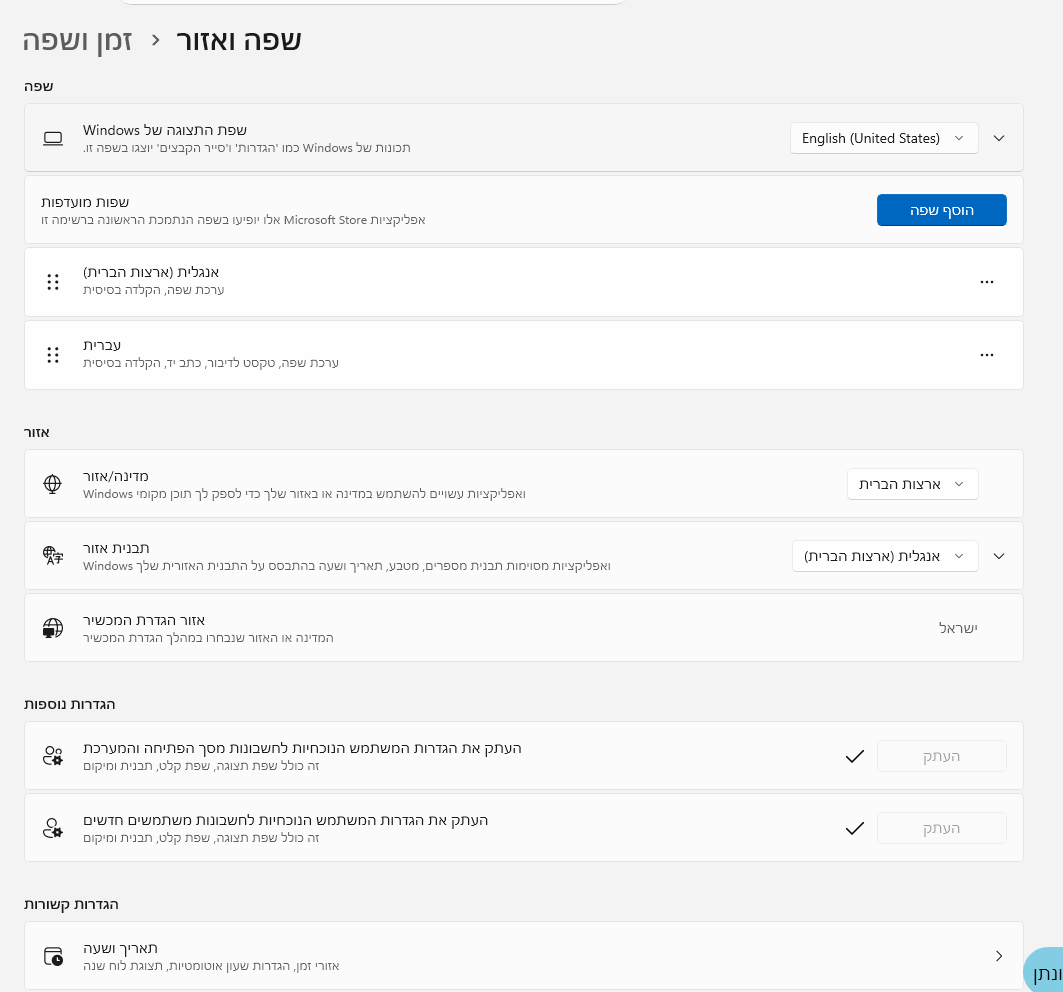
Task: Click the device setup region globe icon
Action: pyautogui.click(x=53, y=628)
